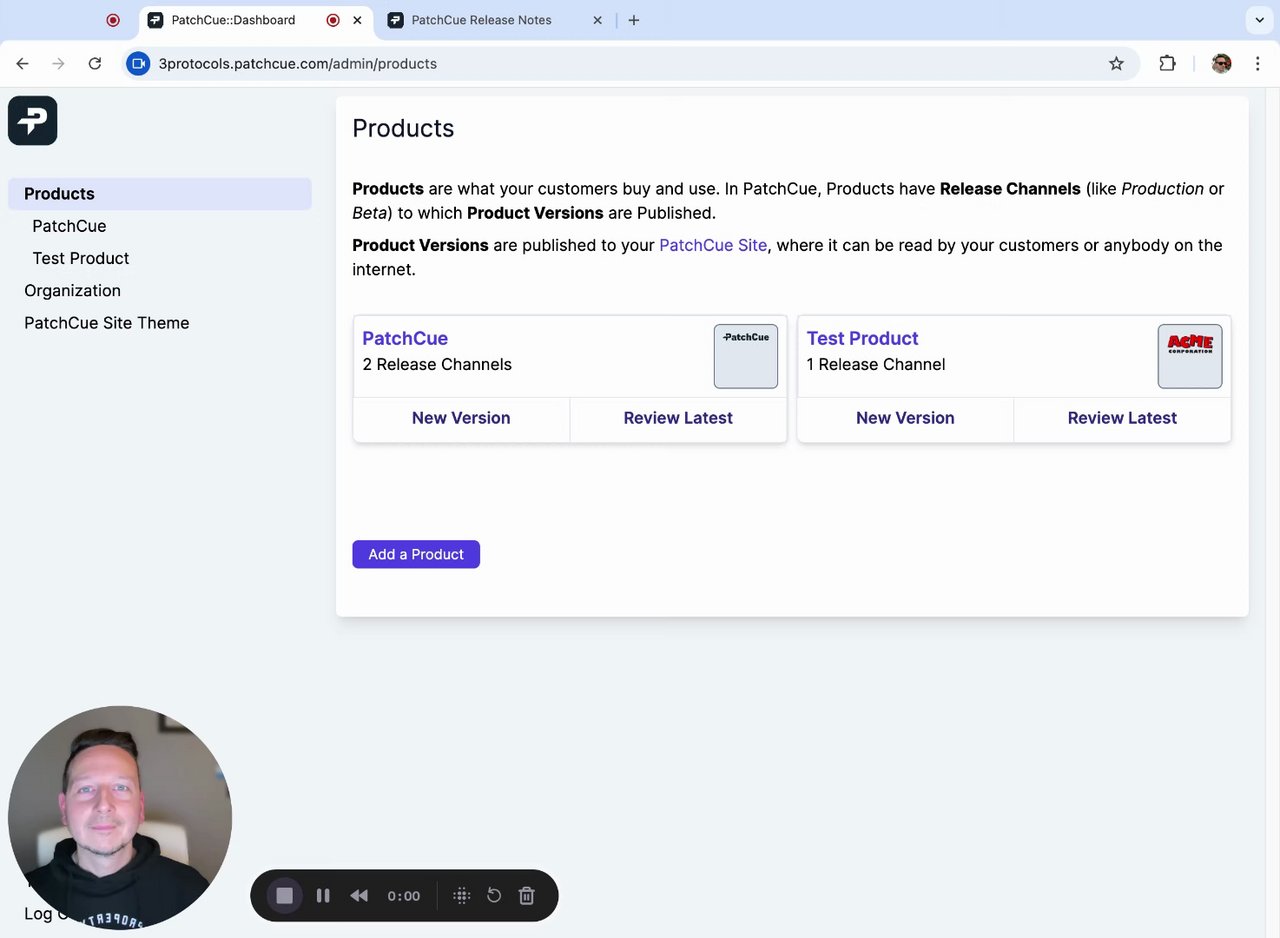Open the PatchCue product card title

(405, 338)
